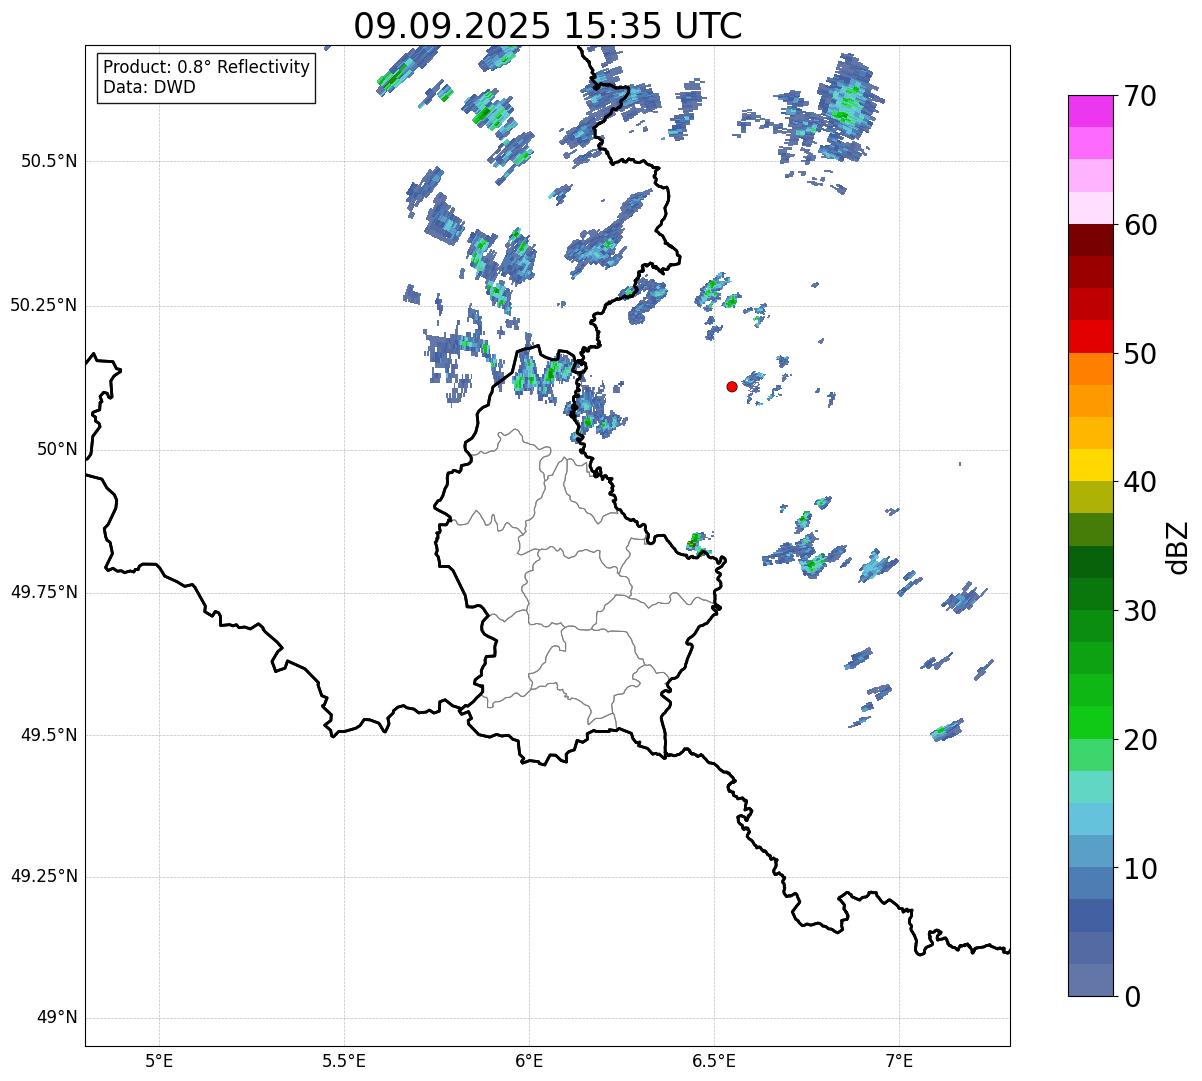1202x1081 pixels.
Task: Click the 50°N latitude label
Action: coord(57,450)
